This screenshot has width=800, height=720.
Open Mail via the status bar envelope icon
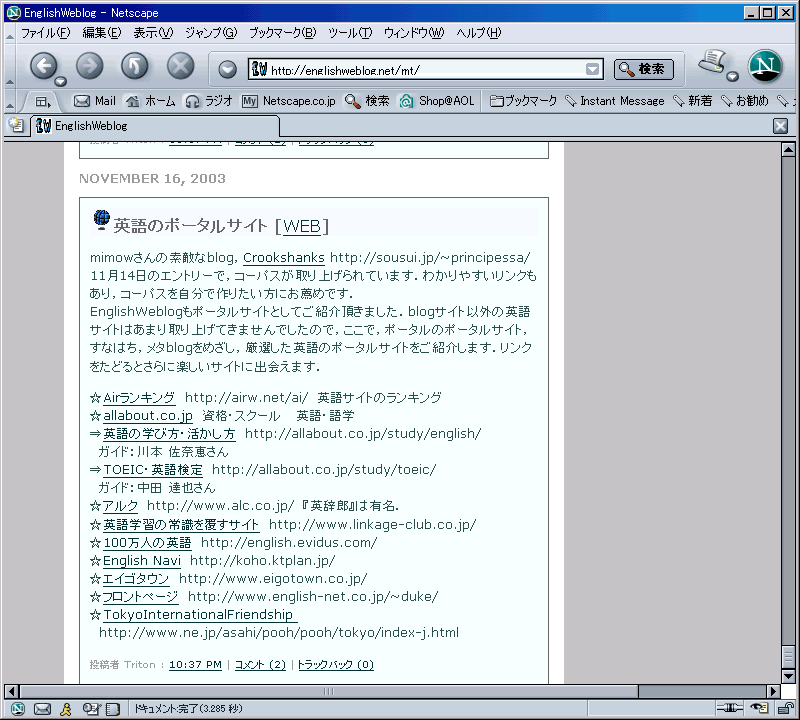(42, 709)
